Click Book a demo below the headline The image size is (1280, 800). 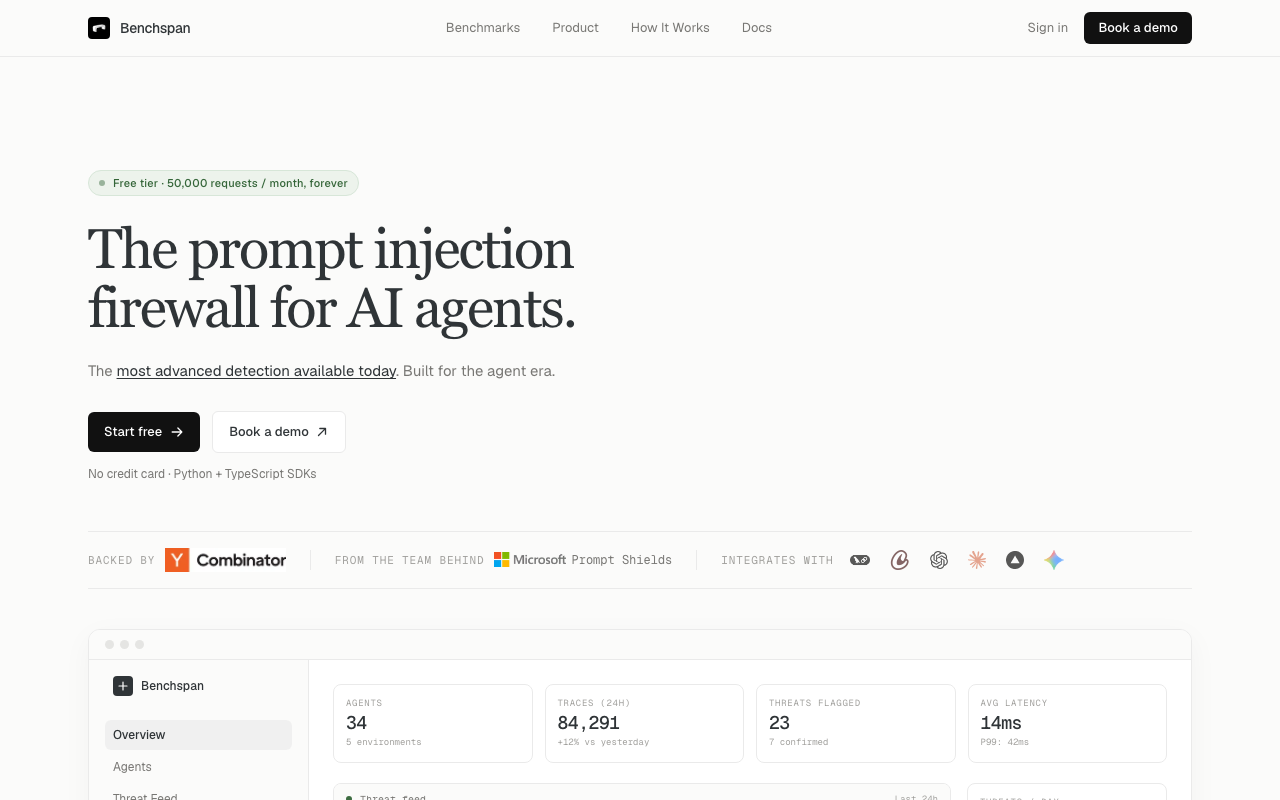[279, 432]
